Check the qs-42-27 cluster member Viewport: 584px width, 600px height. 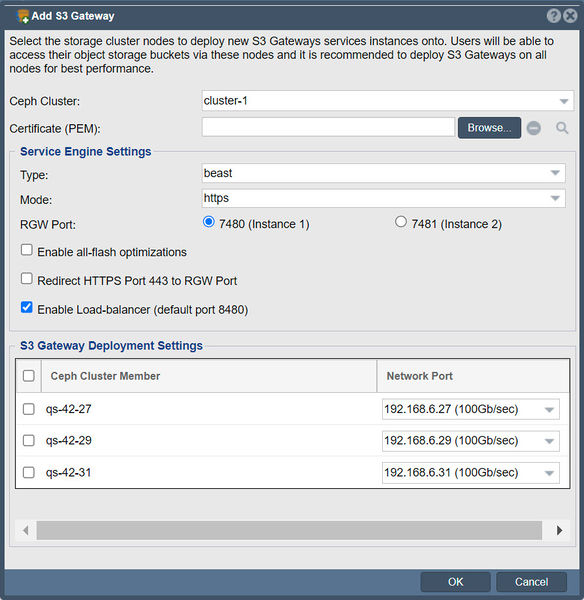[29, 409]
